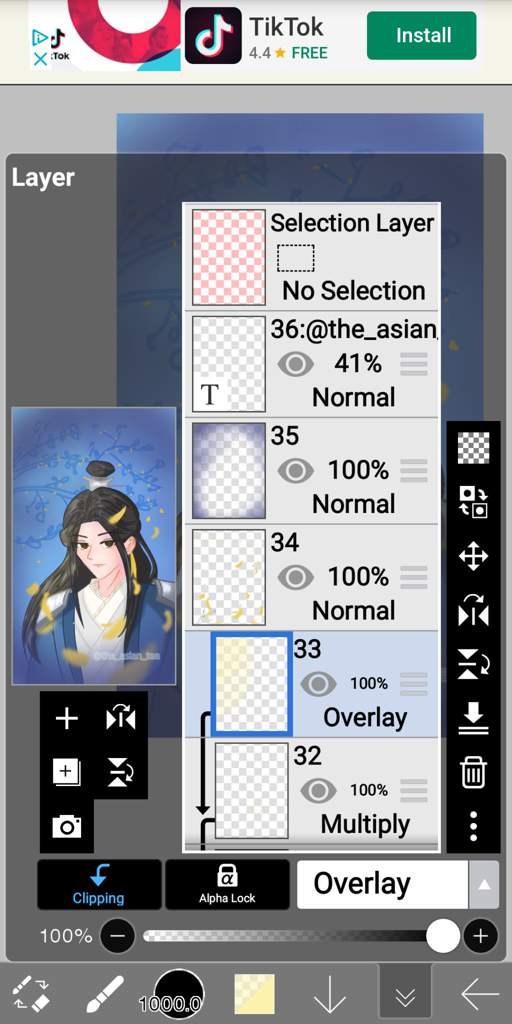Viewport: 512px width, 1024px height.
Task: Toggle Alpha Lock on current layer
Action: [227, 884]
